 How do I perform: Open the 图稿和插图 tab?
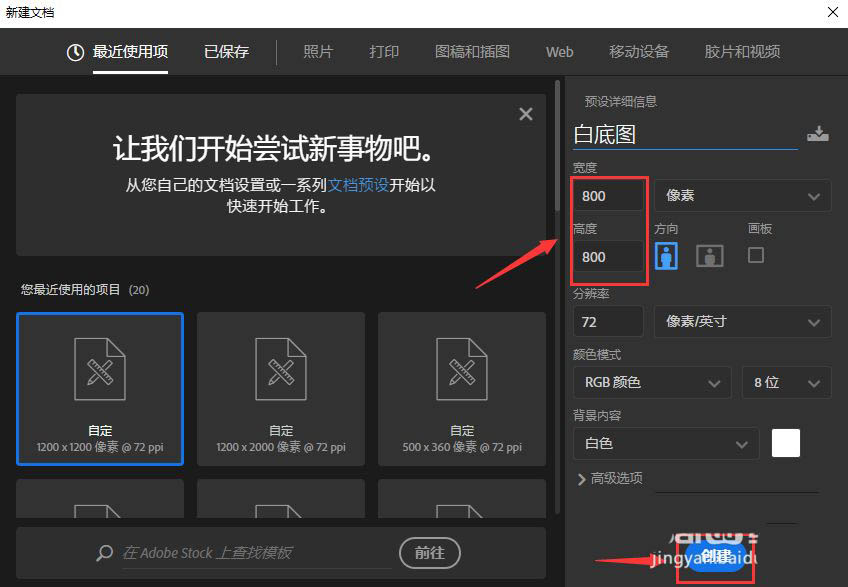point(472,52)
